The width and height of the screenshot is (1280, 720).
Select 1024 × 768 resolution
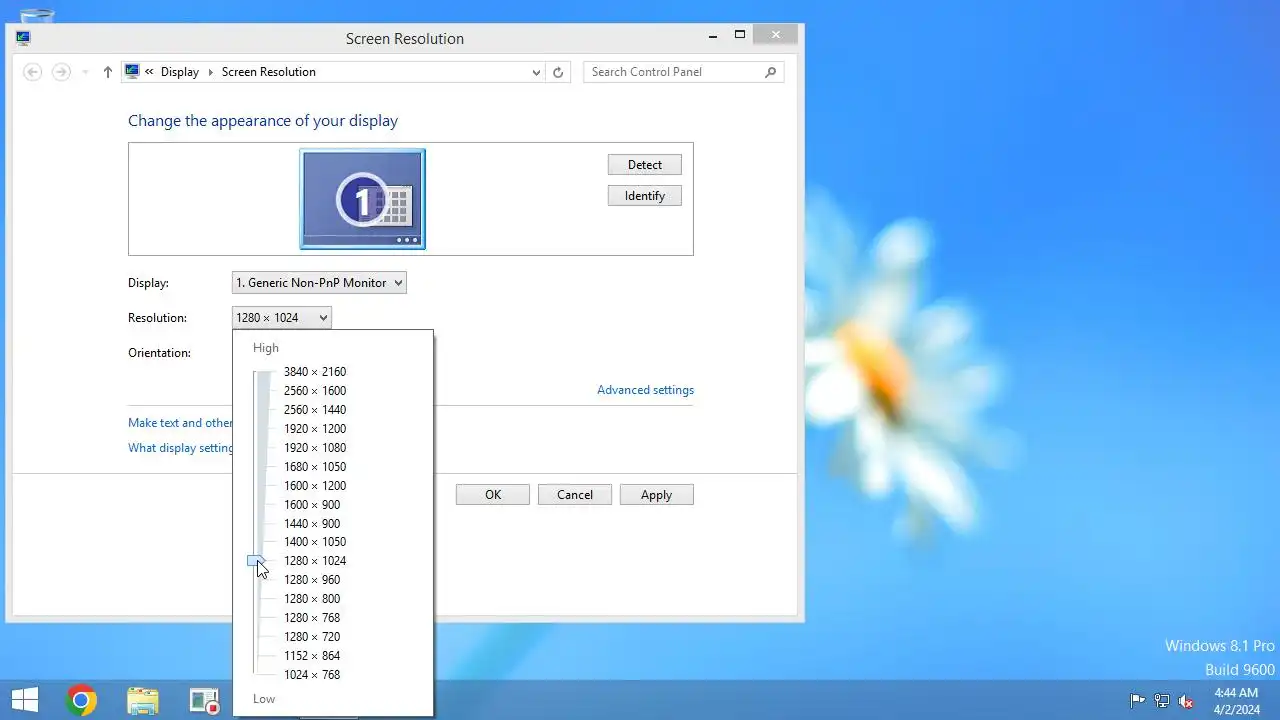[x=312, y=675]
